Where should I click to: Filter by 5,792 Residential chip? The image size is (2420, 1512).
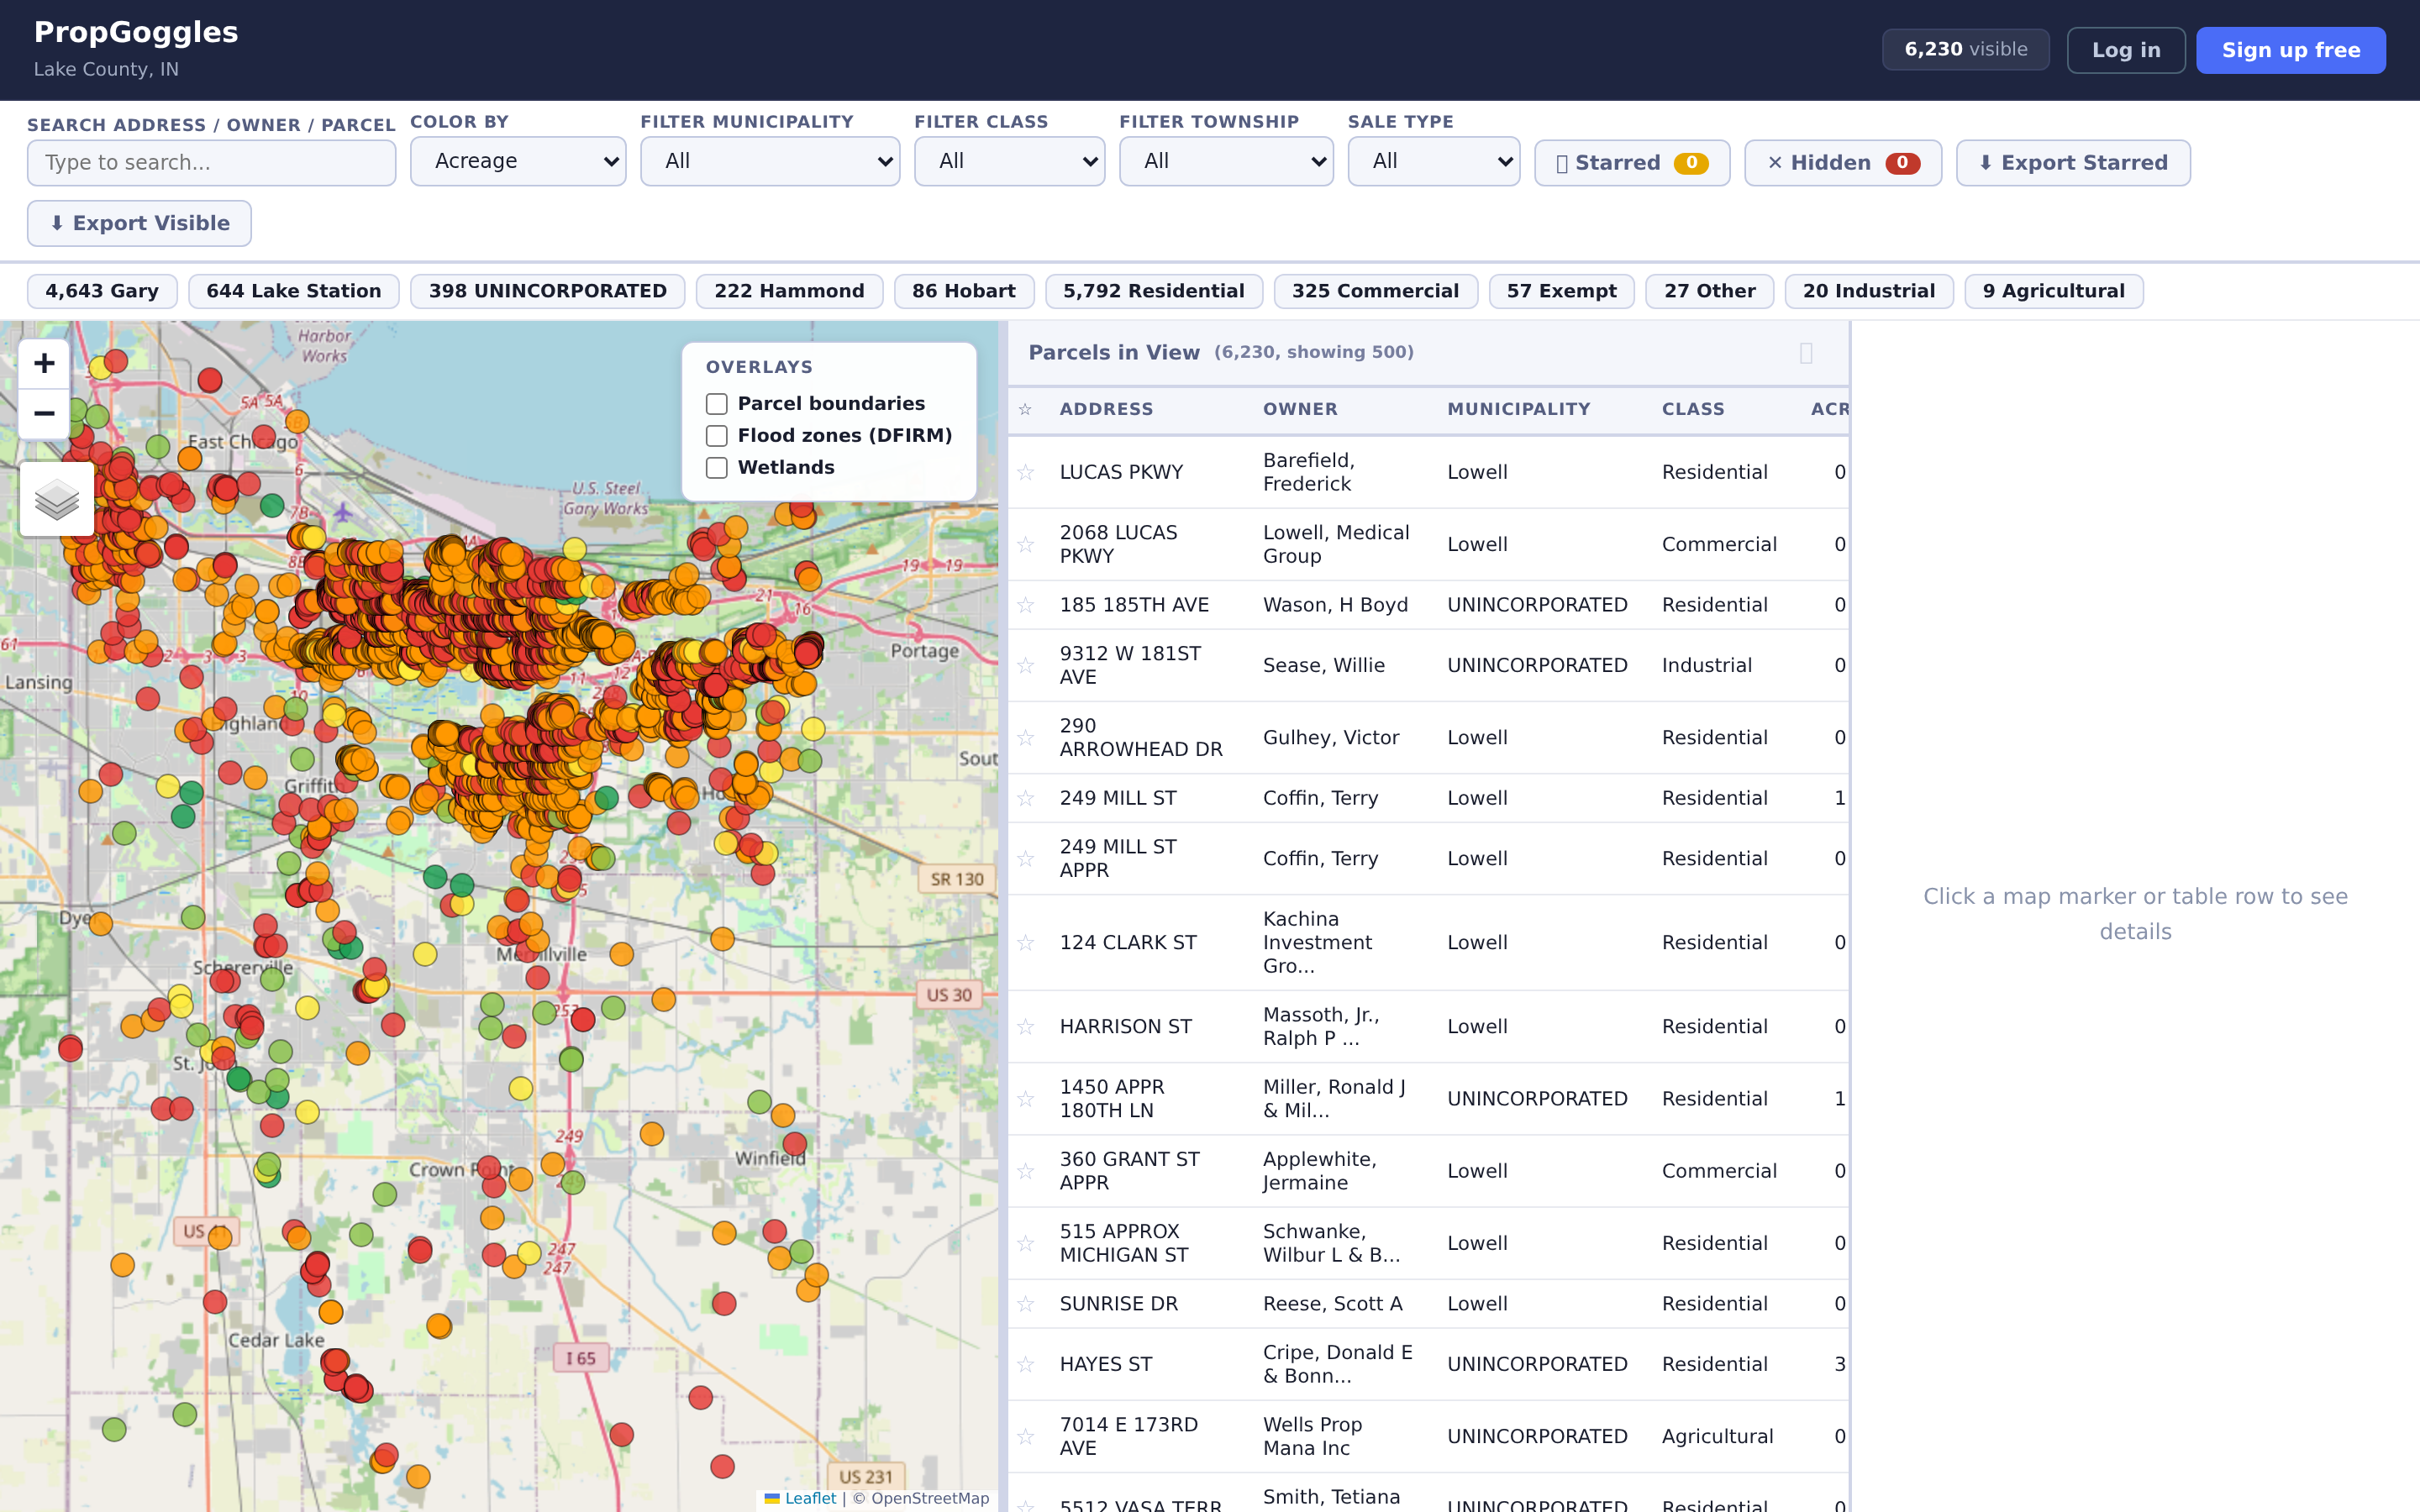pyautogui.click(x=1154, y=291)
